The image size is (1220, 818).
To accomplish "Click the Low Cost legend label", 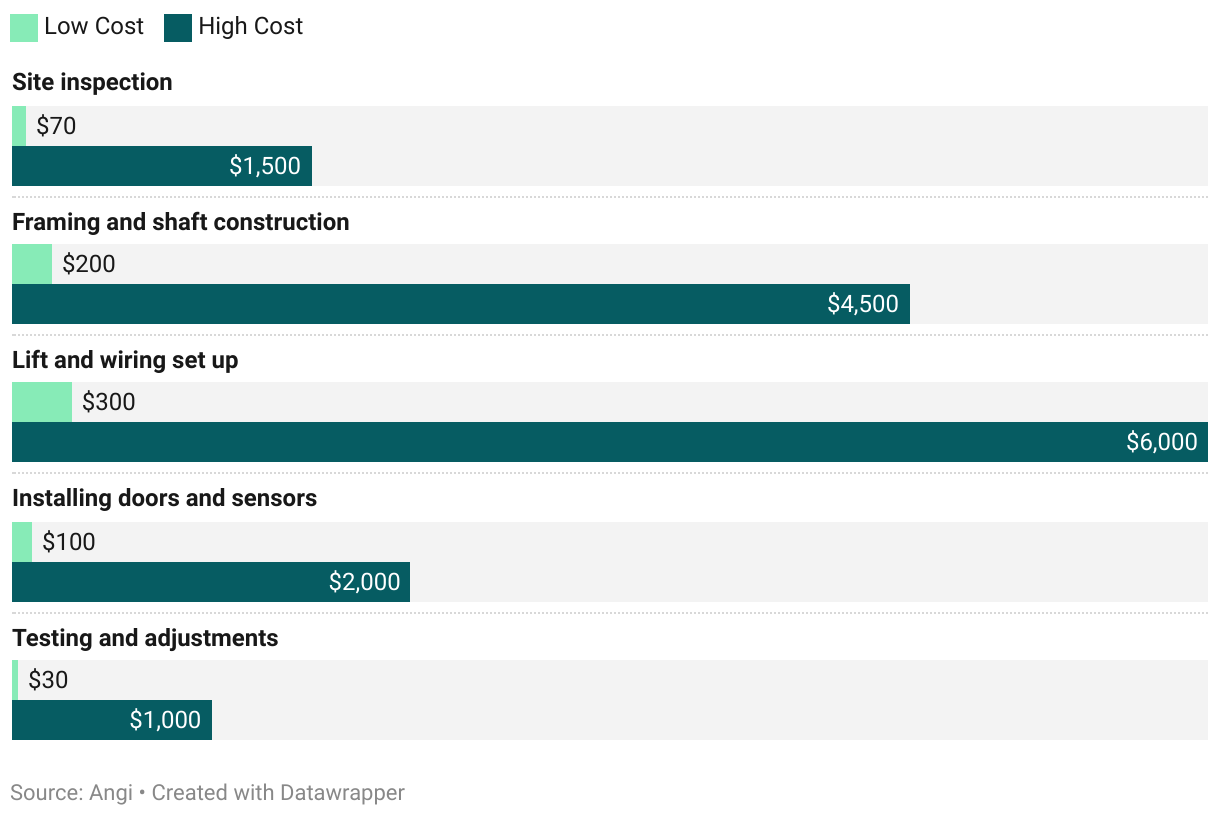I will point(94,27).
